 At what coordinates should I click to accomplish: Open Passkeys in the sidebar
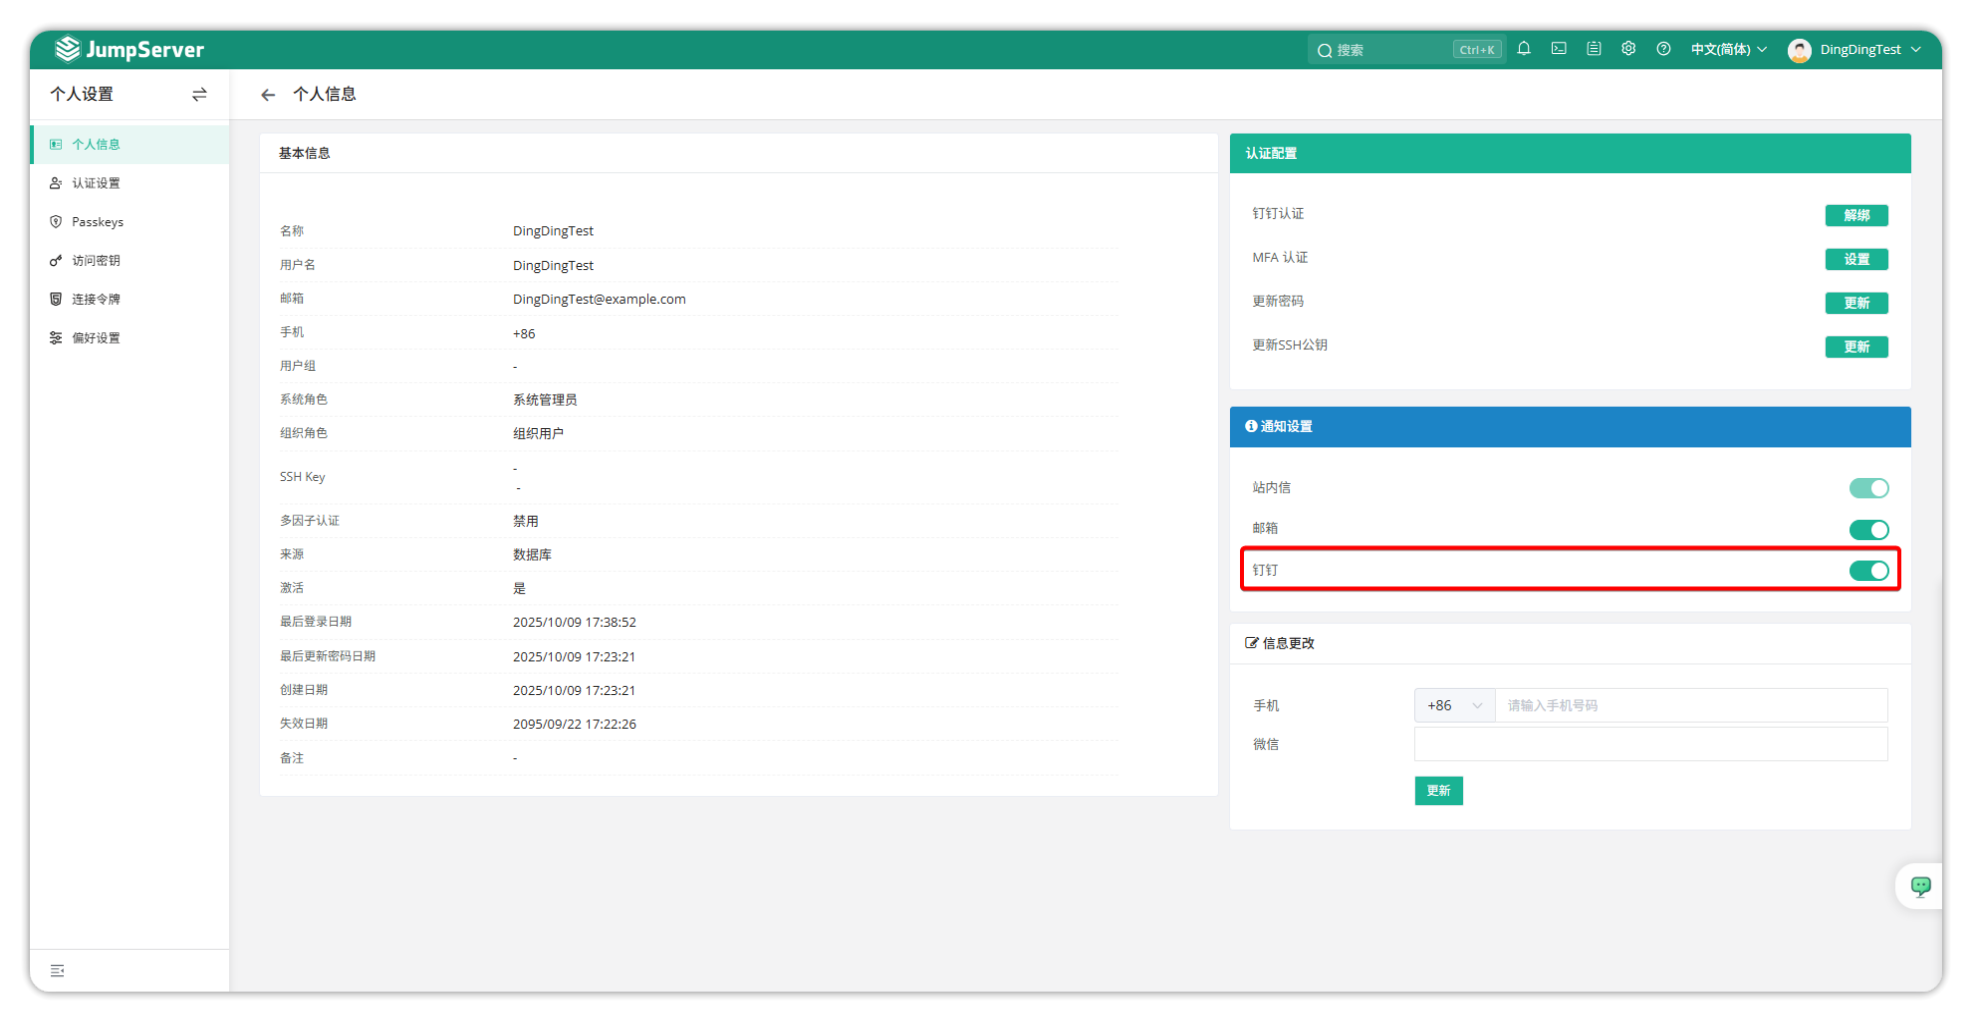[97, 222]
